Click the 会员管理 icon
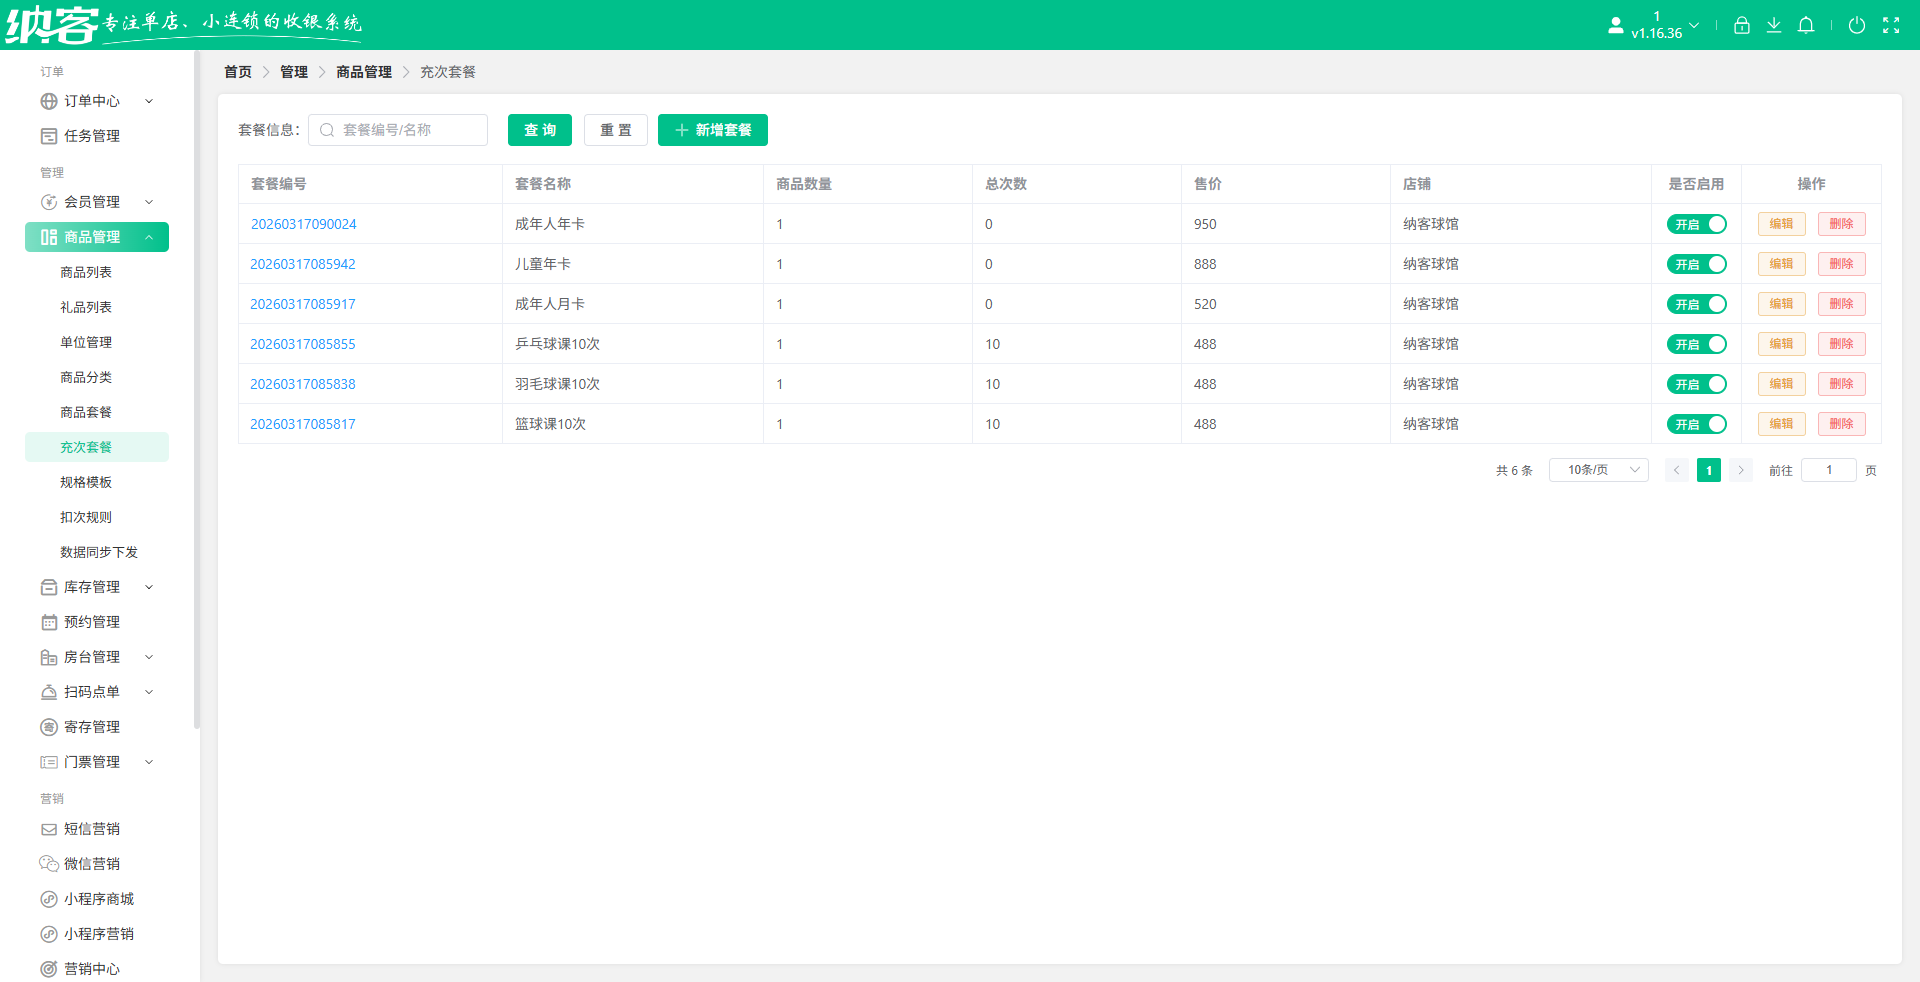Viewport: 1920px width, 982px height. 49,202
